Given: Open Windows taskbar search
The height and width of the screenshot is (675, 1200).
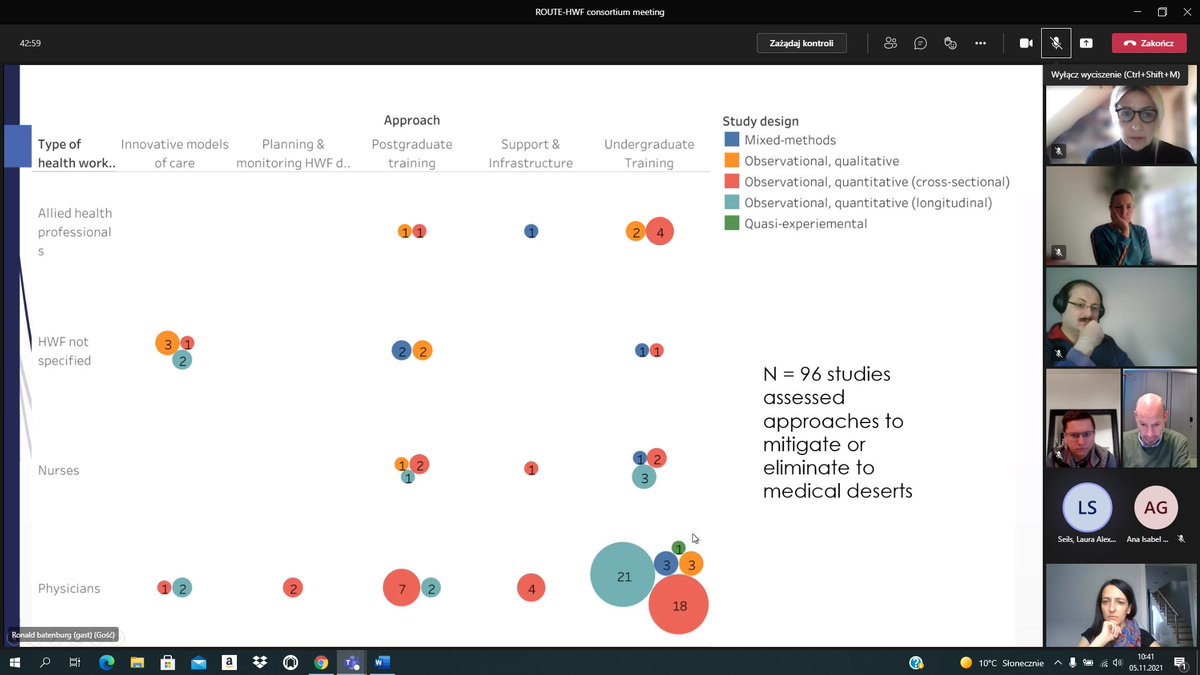Looking at the screenshot, I should pyautogui.click(x=45, y=662).
